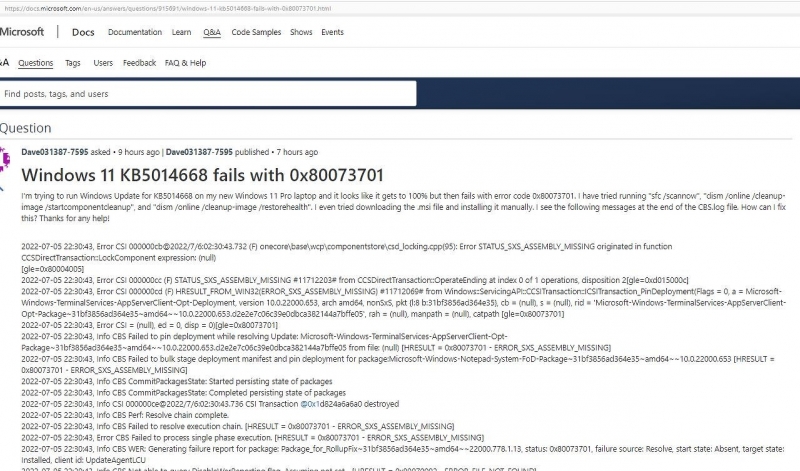Screen dimensions: 800x471
Task: Select the Q&A navigation item
Action: point(212,32)
